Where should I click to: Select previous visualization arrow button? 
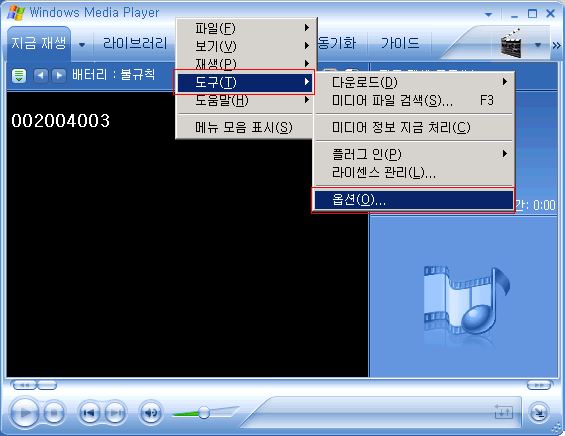point(41,76)
